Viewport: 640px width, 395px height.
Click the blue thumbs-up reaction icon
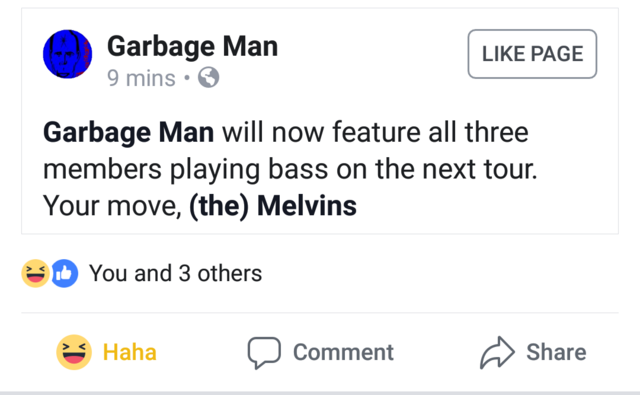[x=64, y=273]
